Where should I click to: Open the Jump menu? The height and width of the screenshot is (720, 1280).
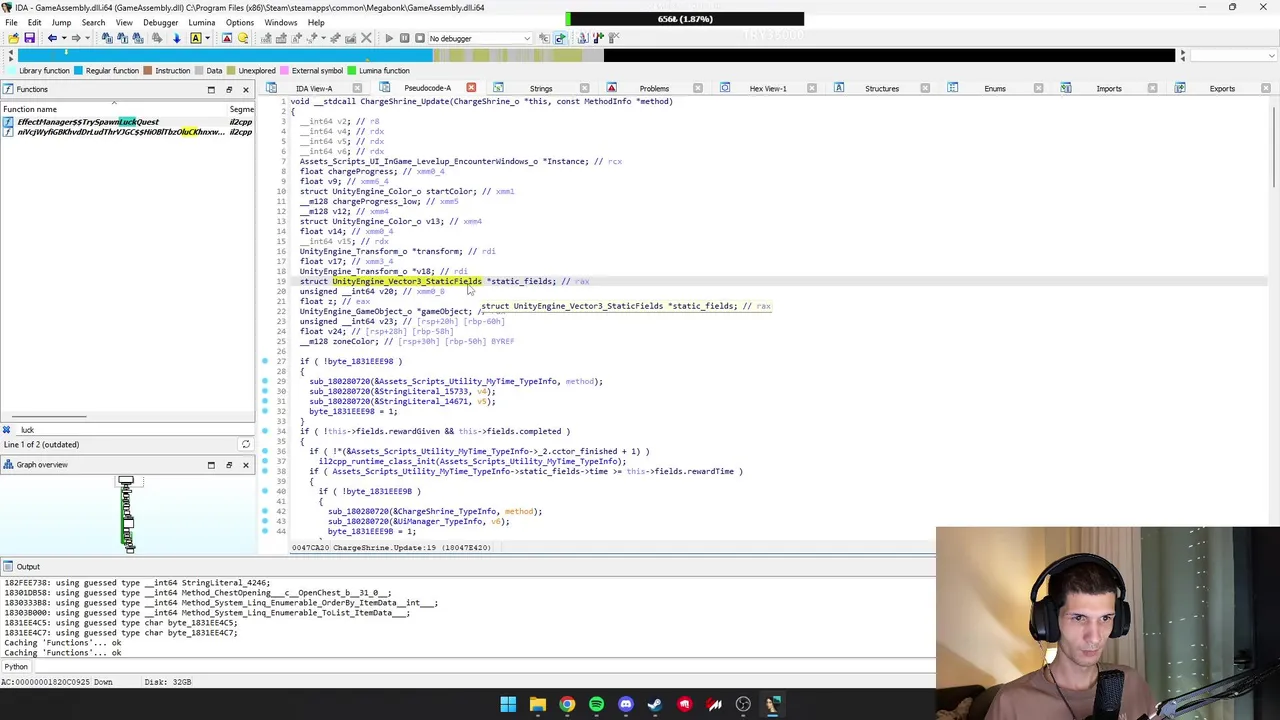click(x=61, y=22)
